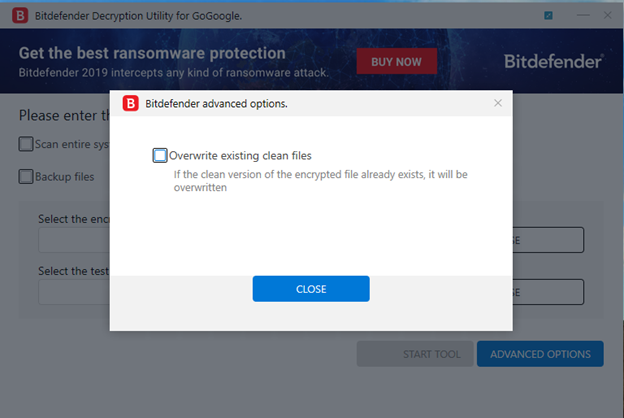
Task: Enable Overwrite existing clean files checkbox
Action: click(x=160, y=155)
